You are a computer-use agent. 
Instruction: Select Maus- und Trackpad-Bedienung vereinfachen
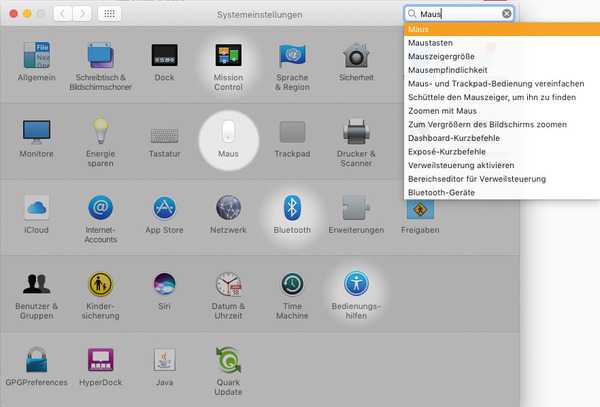tap(502, 84)
